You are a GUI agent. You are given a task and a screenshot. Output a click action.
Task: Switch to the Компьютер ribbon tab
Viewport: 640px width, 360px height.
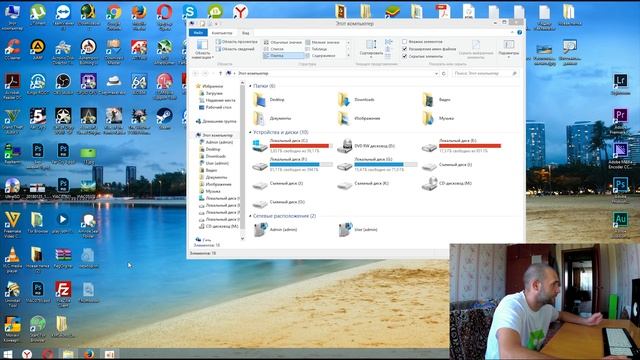coord(222,33)
